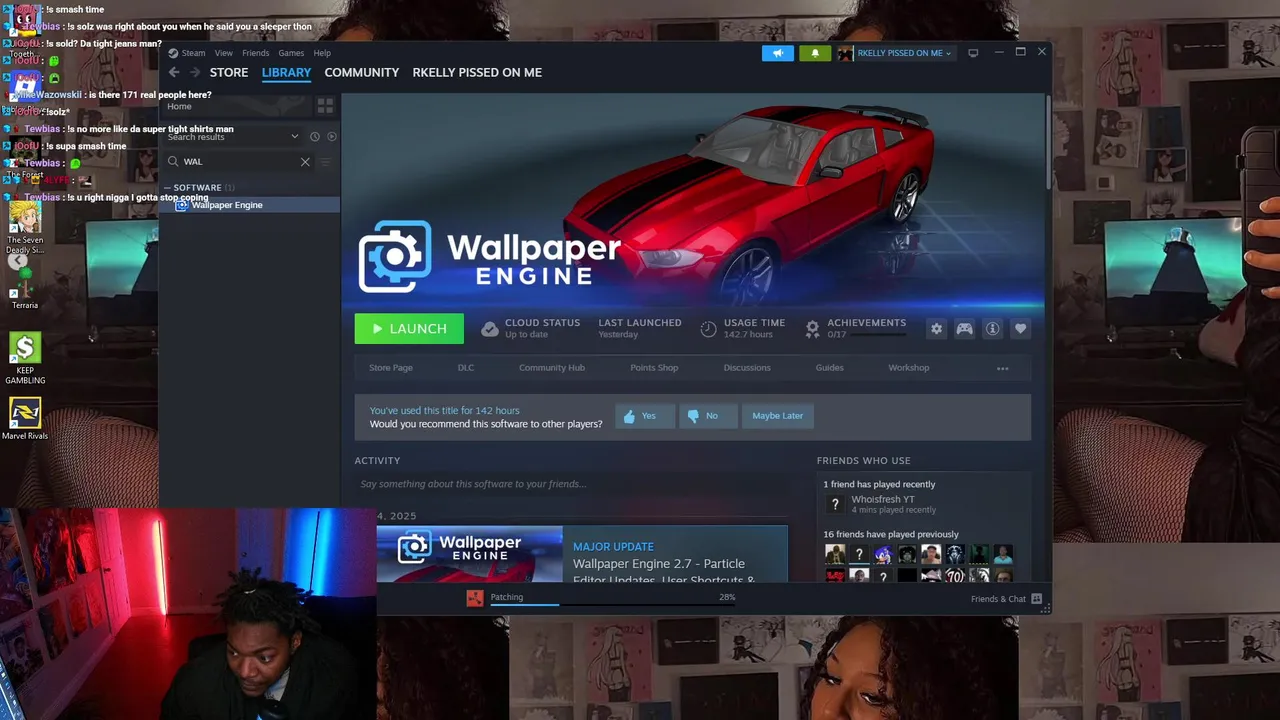
Task: Open the Community Hub link
Action: (551, 368)
